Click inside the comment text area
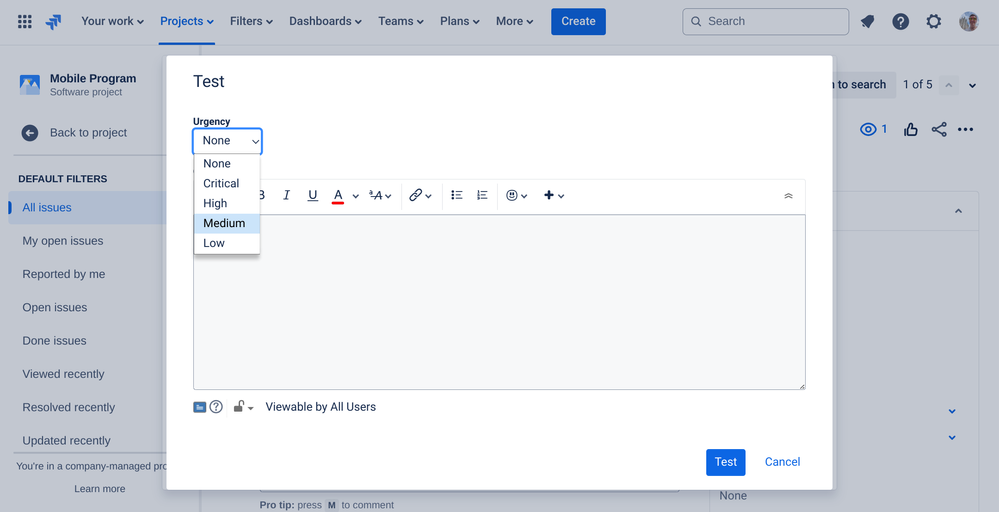Image resolution: width=999 pixels, height=512 pixels. click(x=499, y=302)
